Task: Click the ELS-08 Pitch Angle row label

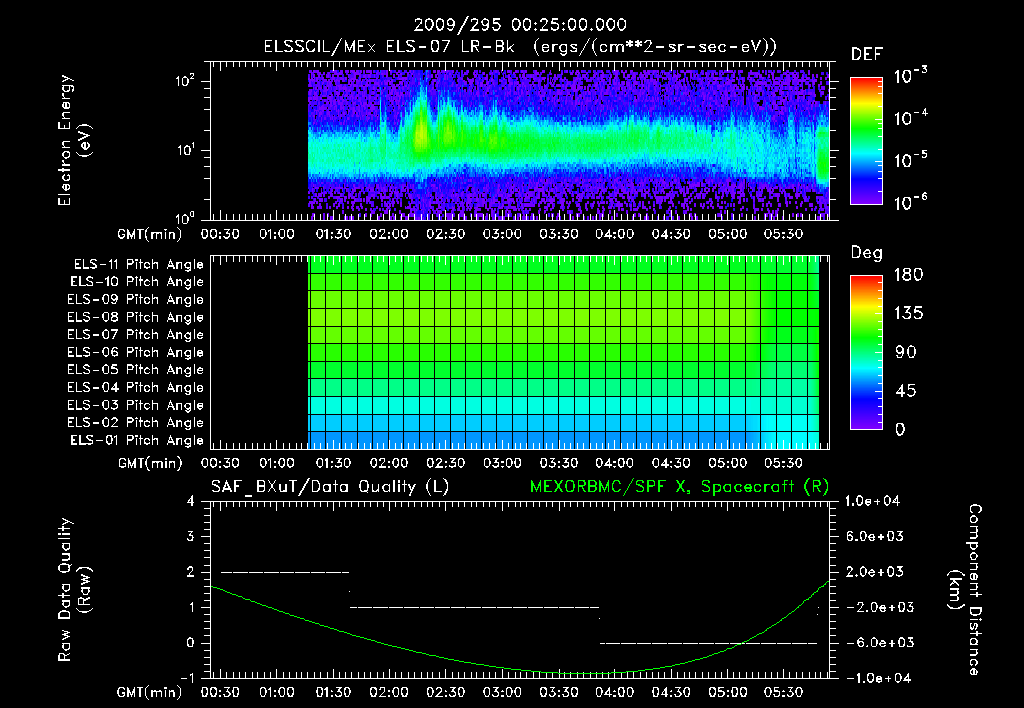Action: (135, 317)
